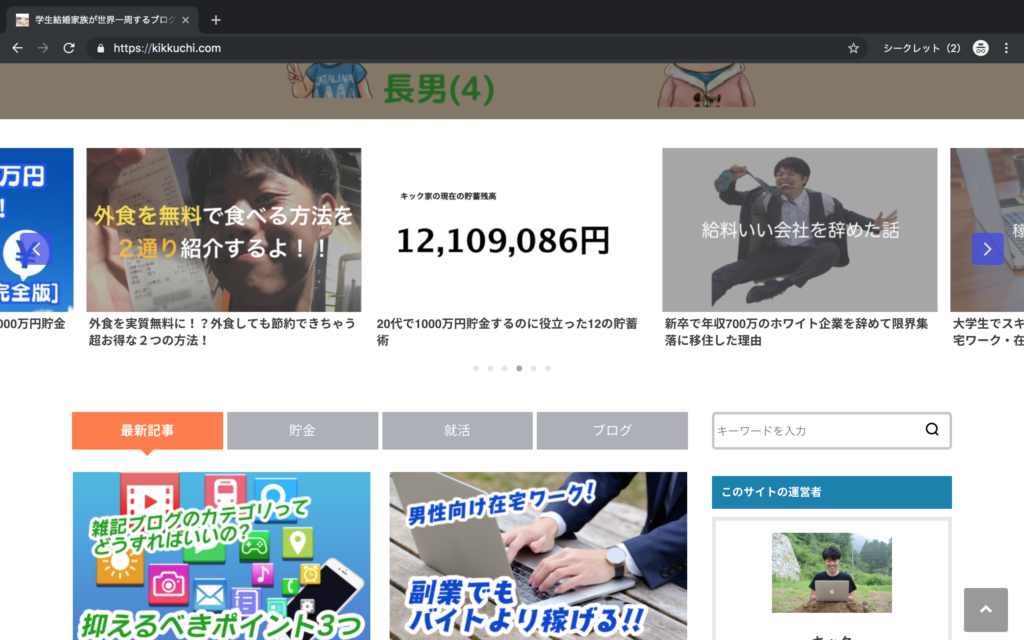The width and height of the screenshot is (1024, 640).
Task: Go back to the previous page
Action: 18,48
